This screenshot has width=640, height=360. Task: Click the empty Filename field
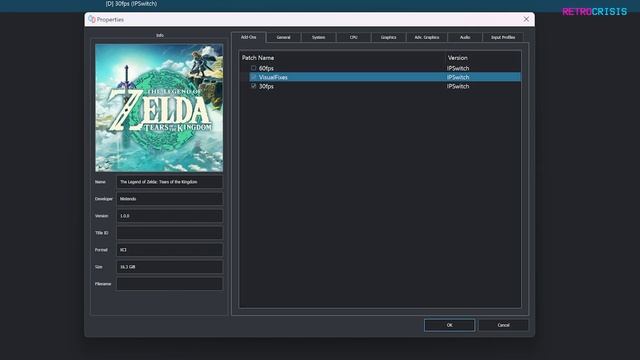pyautogui.click(x=170, y=284)
